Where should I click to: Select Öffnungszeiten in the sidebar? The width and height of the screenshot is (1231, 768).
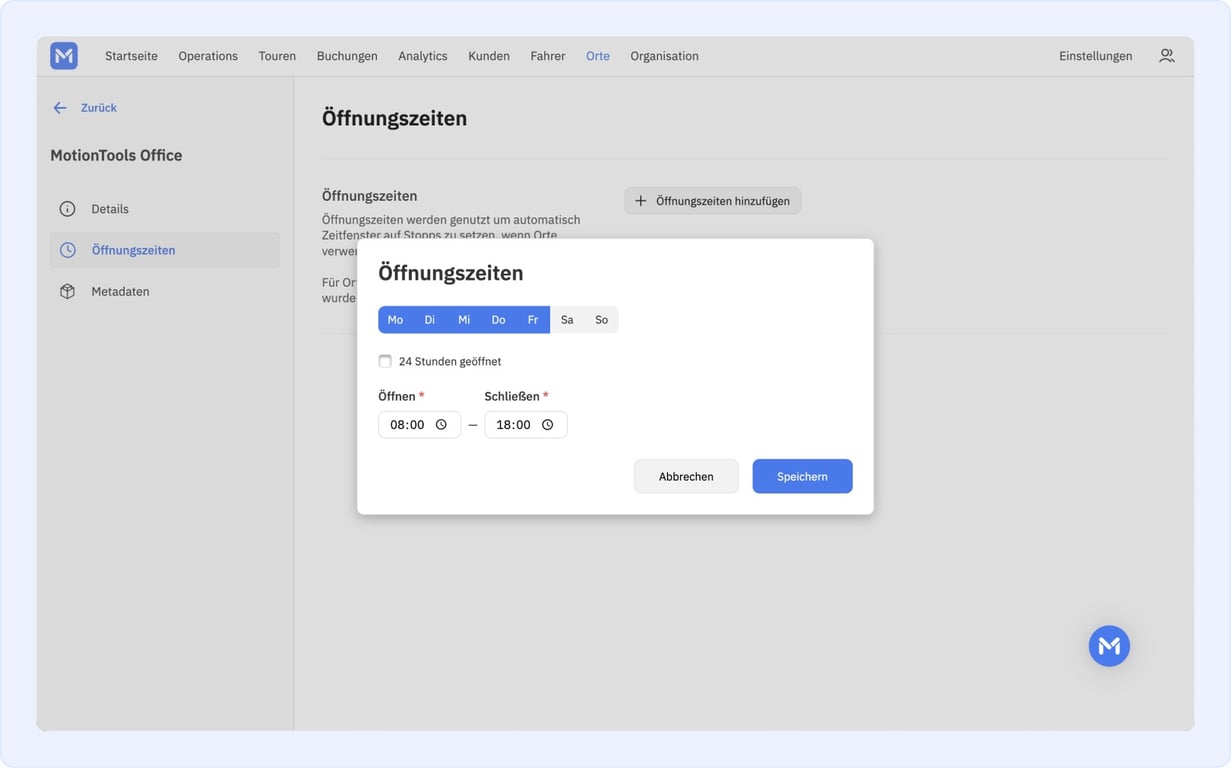click(165, 250)
